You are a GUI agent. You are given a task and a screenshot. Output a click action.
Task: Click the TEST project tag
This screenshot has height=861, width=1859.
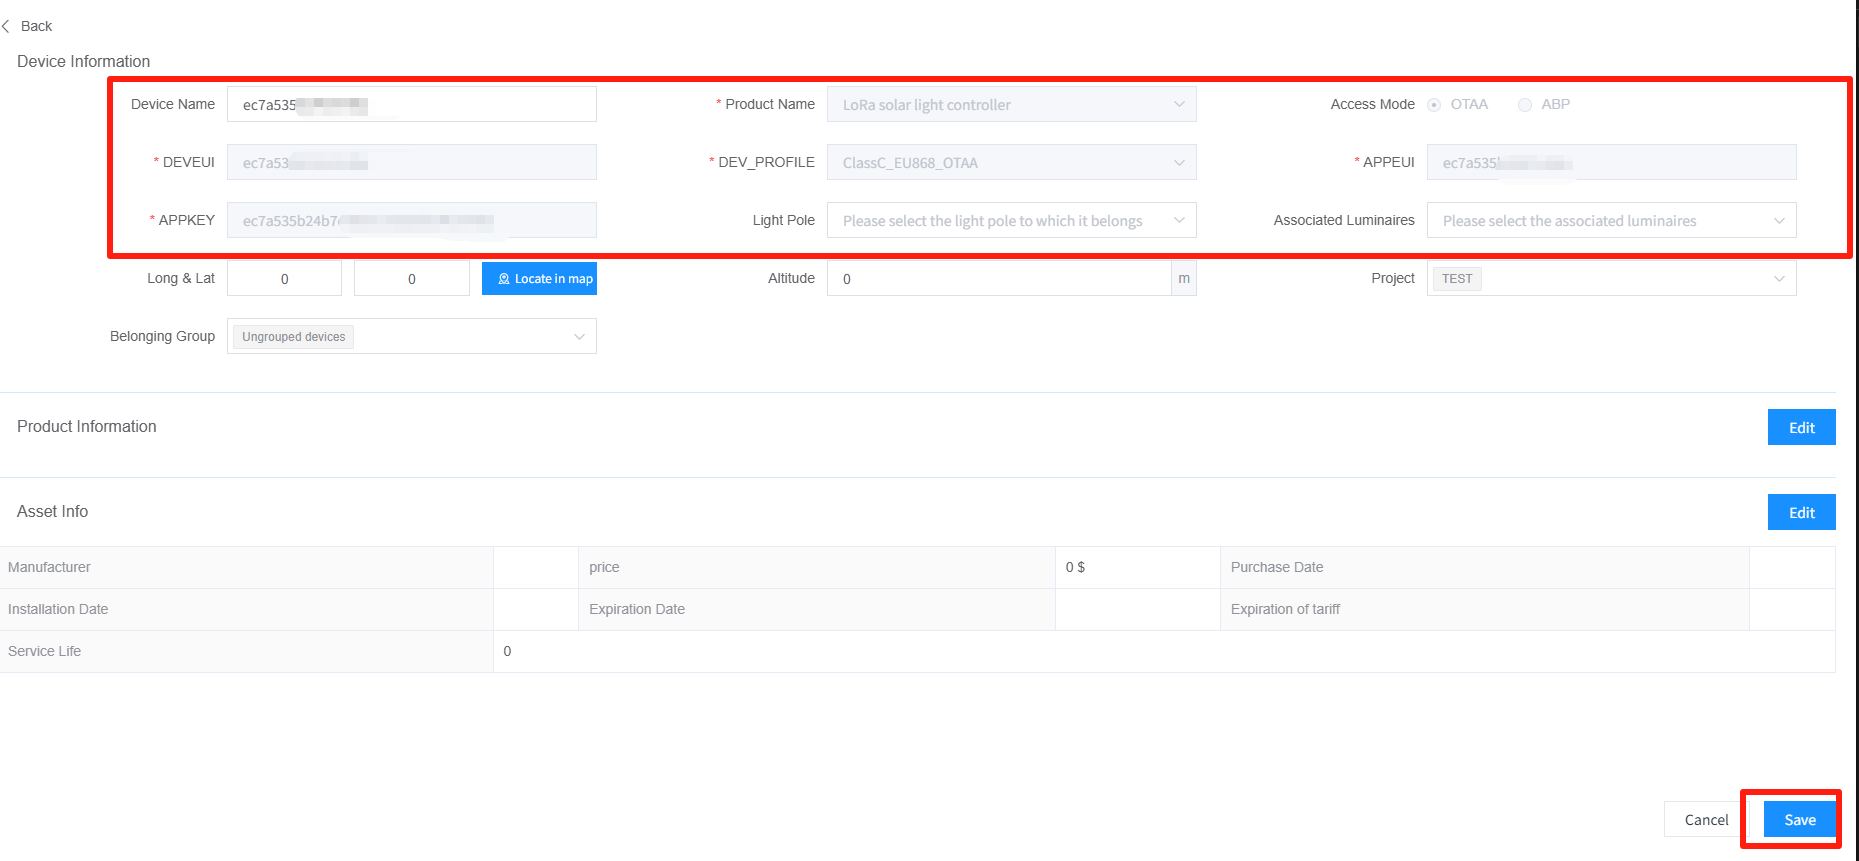coord(1456,279)
